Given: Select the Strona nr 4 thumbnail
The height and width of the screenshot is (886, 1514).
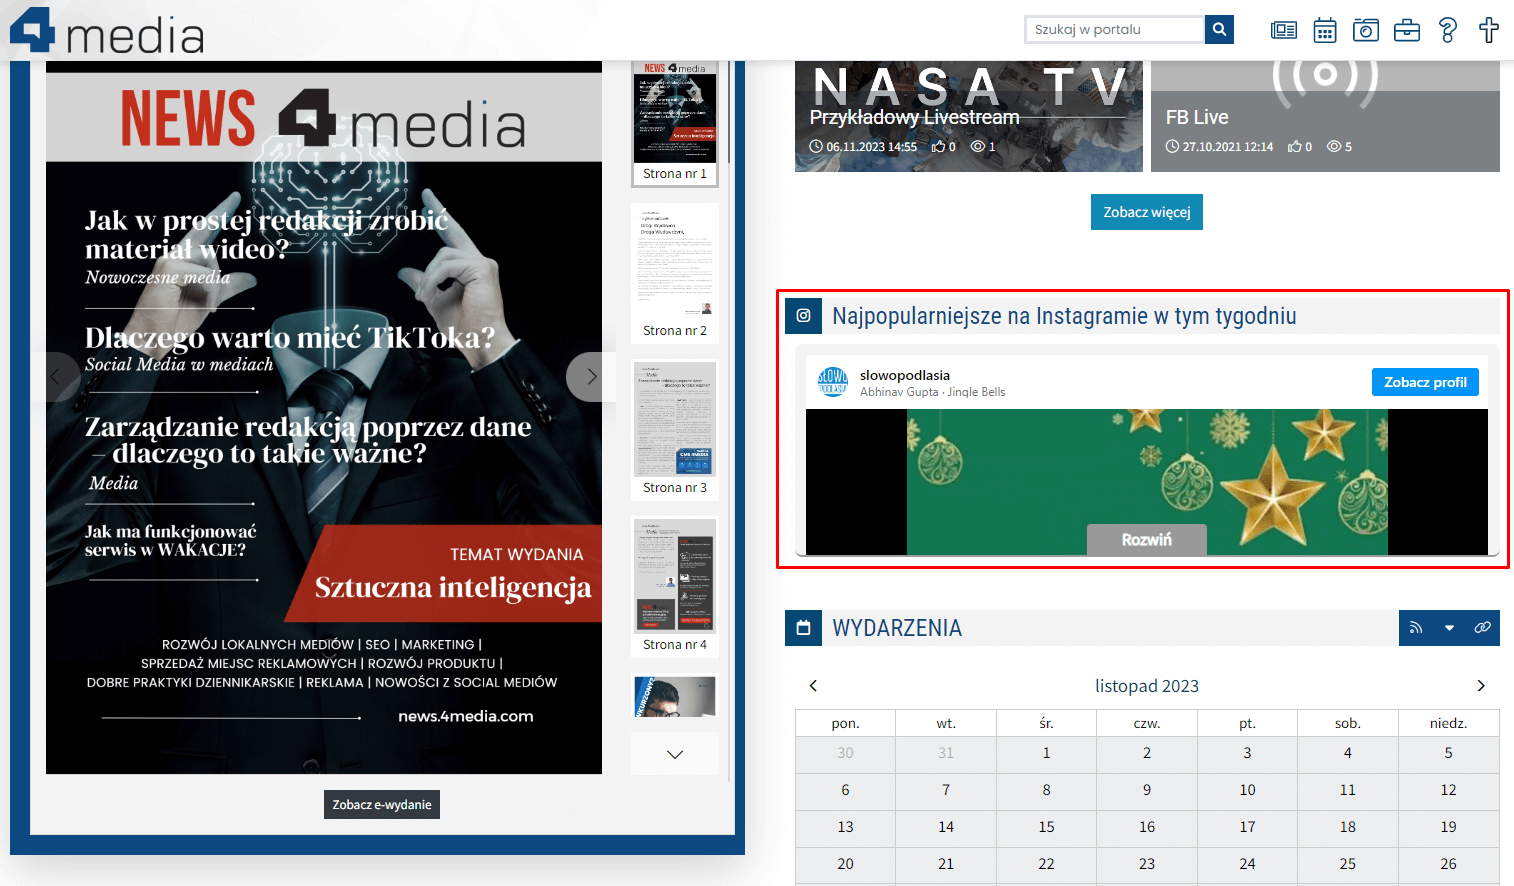Looking at the screenshot, I should (675, 587).
